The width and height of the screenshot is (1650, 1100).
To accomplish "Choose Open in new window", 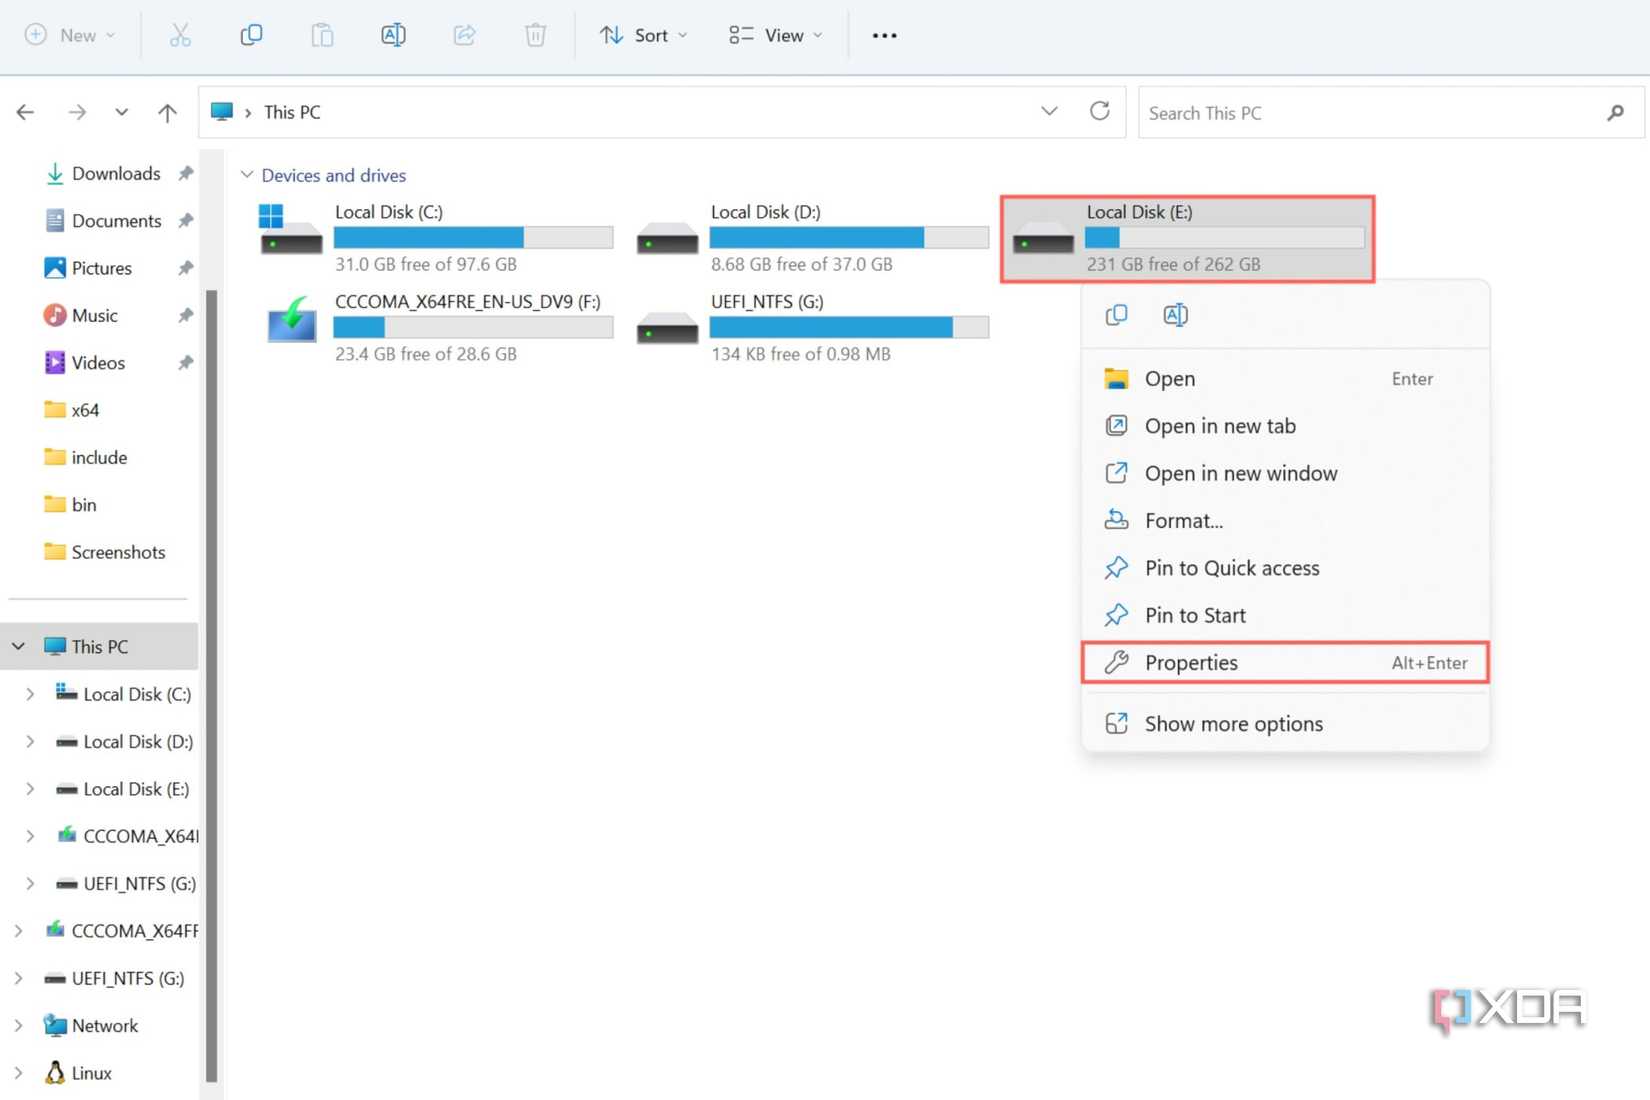I will pyautogui.click(x=1285, y=473).
